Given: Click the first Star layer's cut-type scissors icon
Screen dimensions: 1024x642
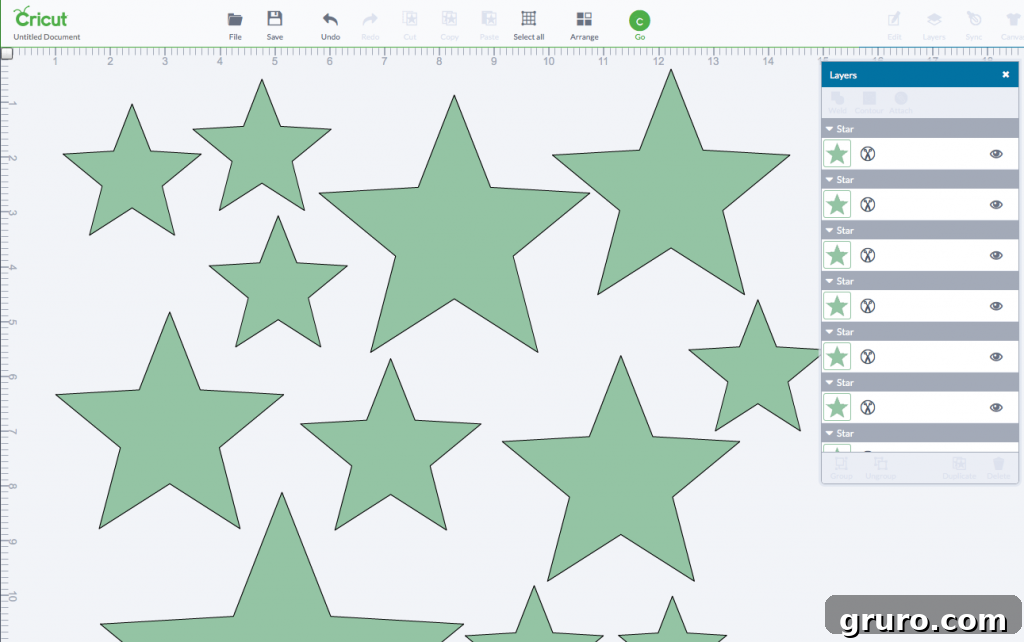Looking at the screenshot, I should pyautogui.click(x=867, y=154).
